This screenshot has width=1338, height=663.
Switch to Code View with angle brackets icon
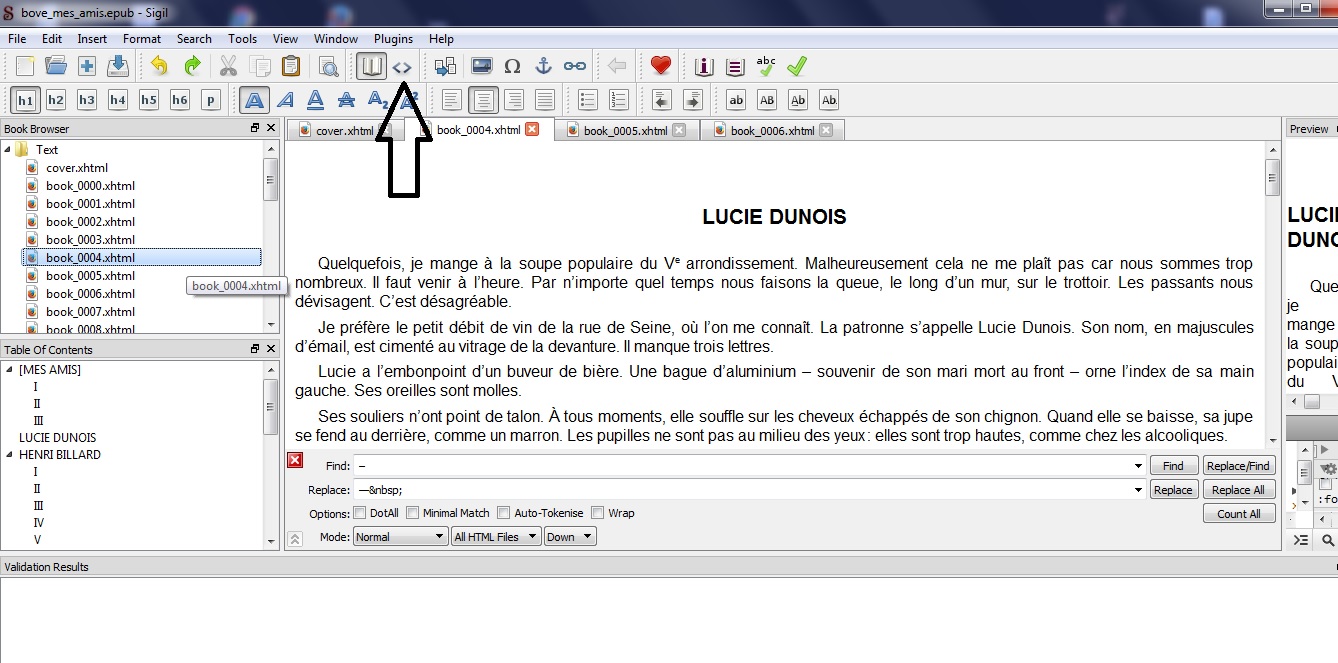pyautogui.click(x=402, y=67)
